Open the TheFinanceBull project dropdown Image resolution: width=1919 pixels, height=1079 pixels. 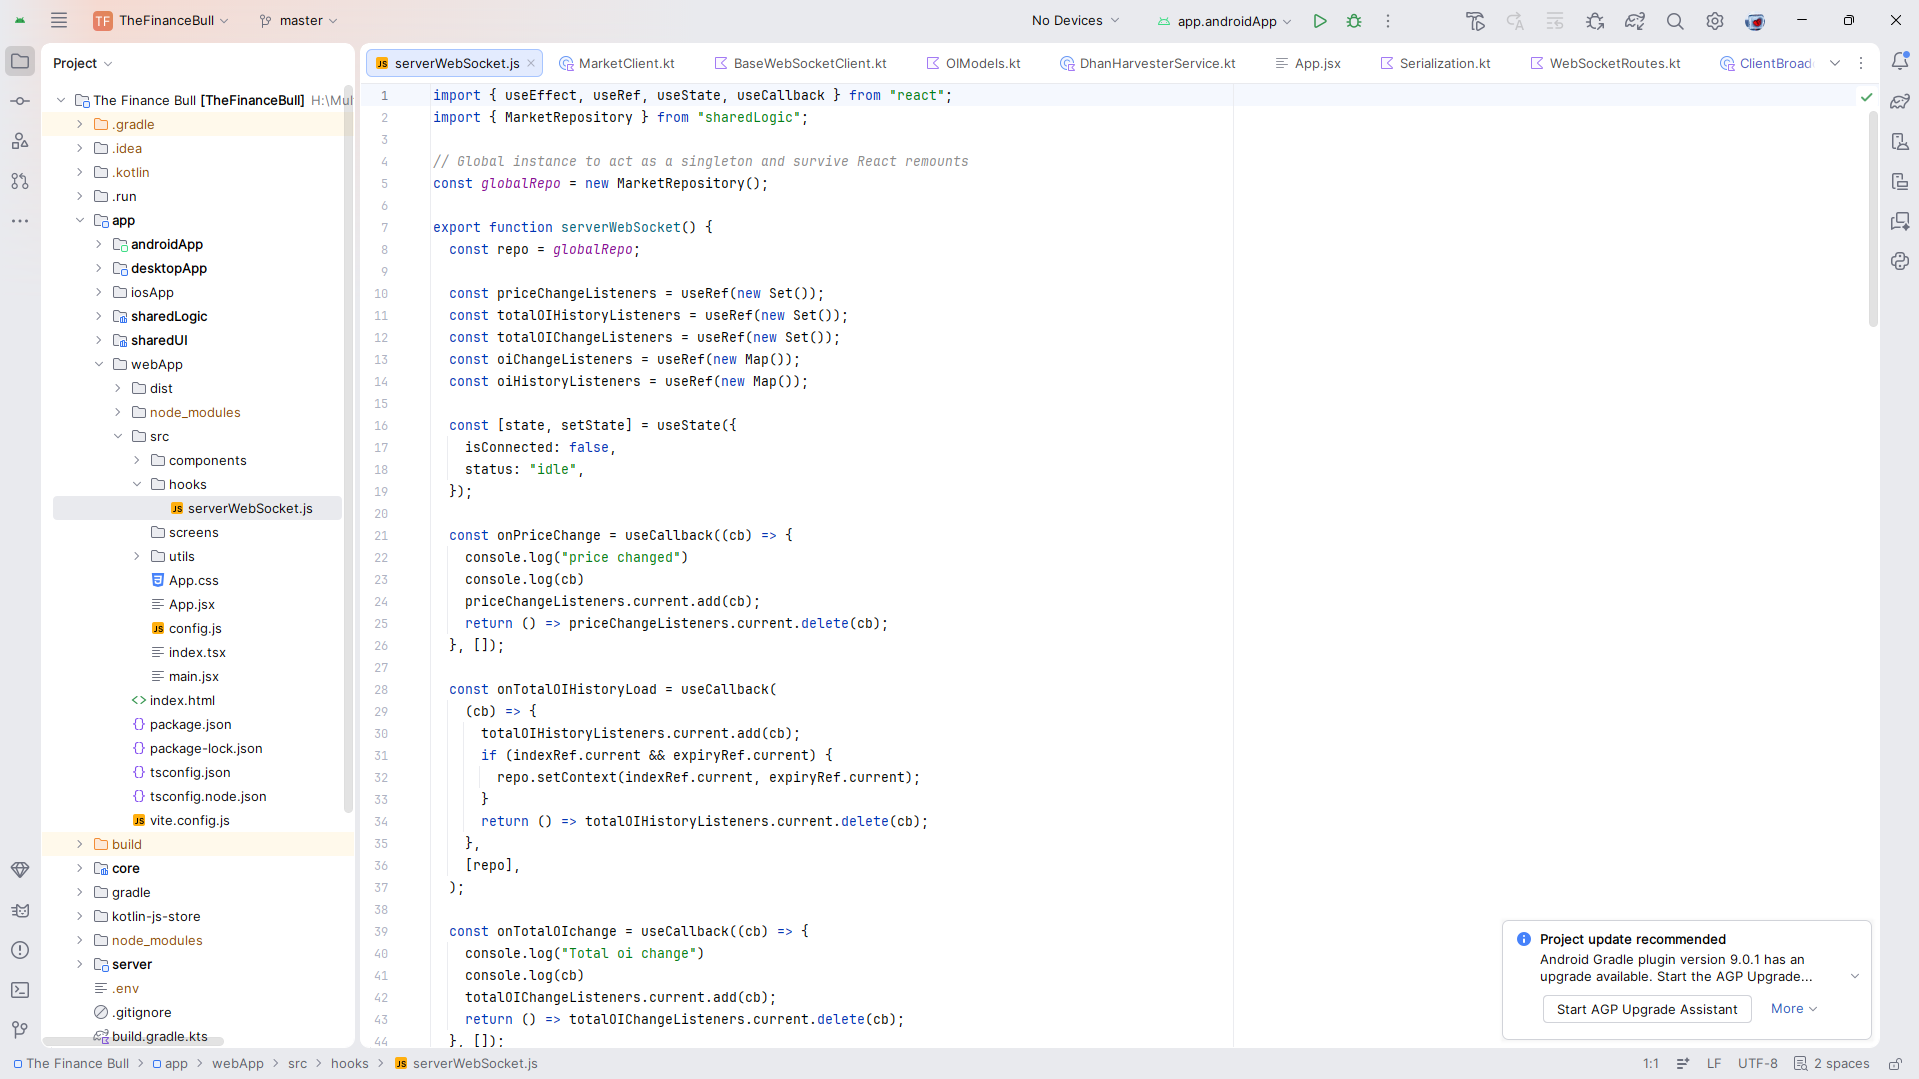coord(161,21)
